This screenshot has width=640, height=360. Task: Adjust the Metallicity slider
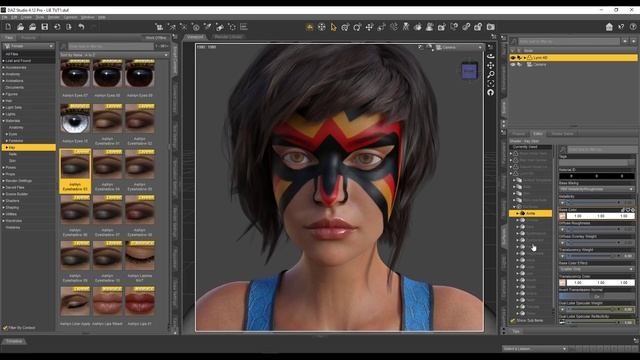[596, 202]
